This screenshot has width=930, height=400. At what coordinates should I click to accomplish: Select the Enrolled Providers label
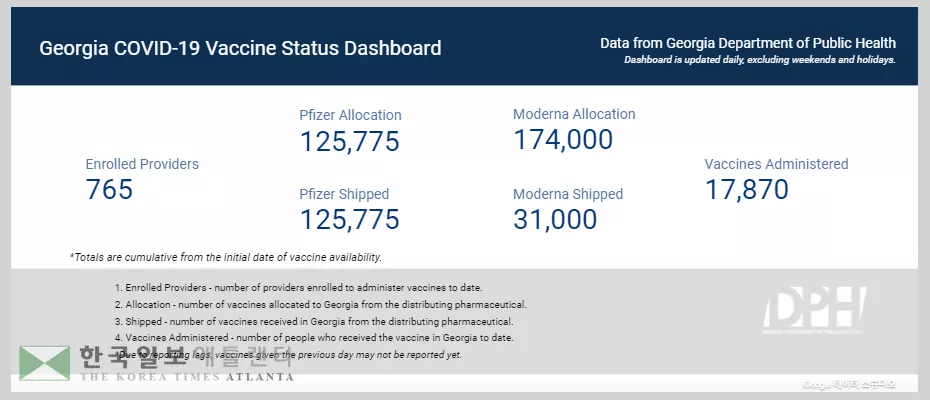(x=142, y=164)
